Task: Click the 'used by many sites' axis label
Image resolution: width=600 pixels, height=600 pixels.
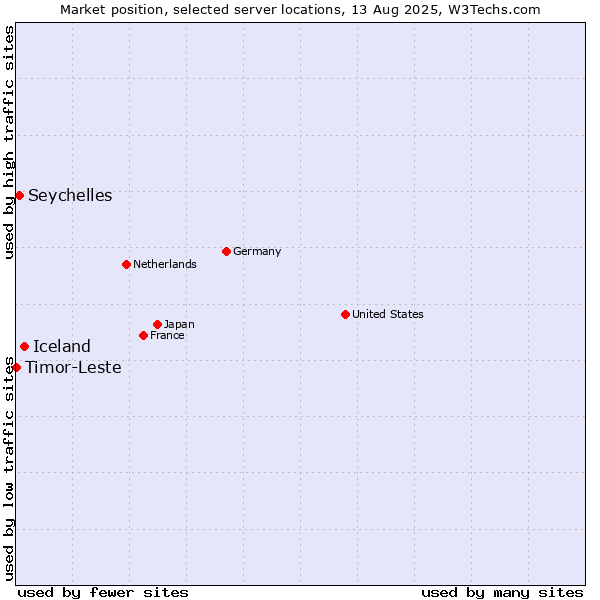Action: 502,593
